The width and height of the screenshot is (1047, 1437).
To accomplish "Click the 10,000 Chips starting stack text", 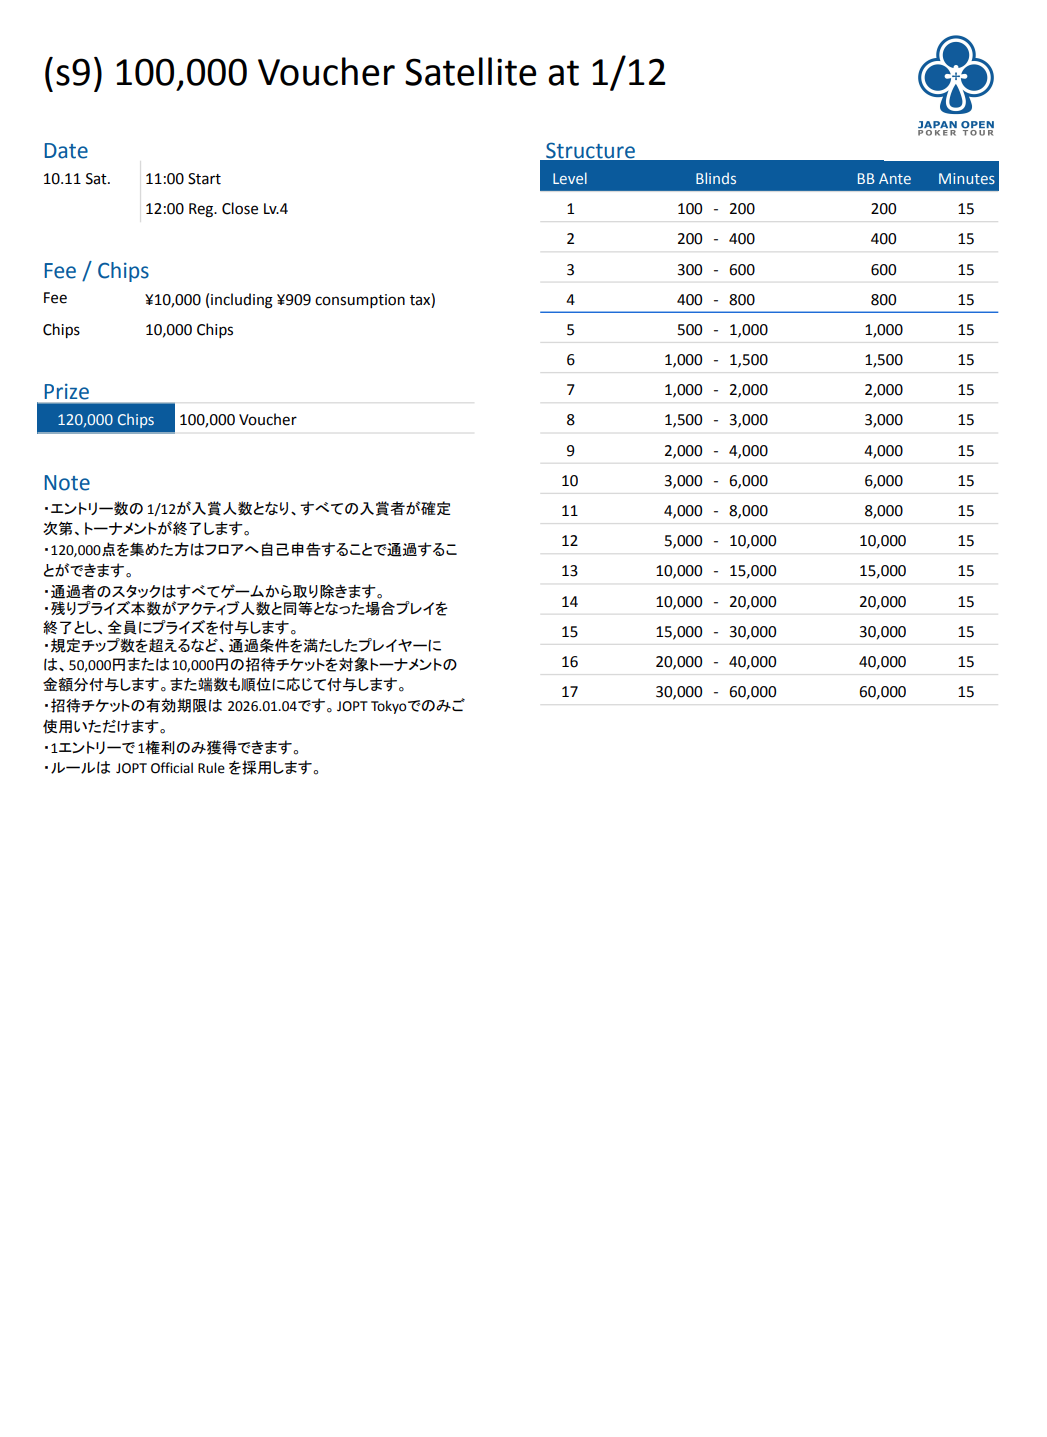I will [189, 330].
